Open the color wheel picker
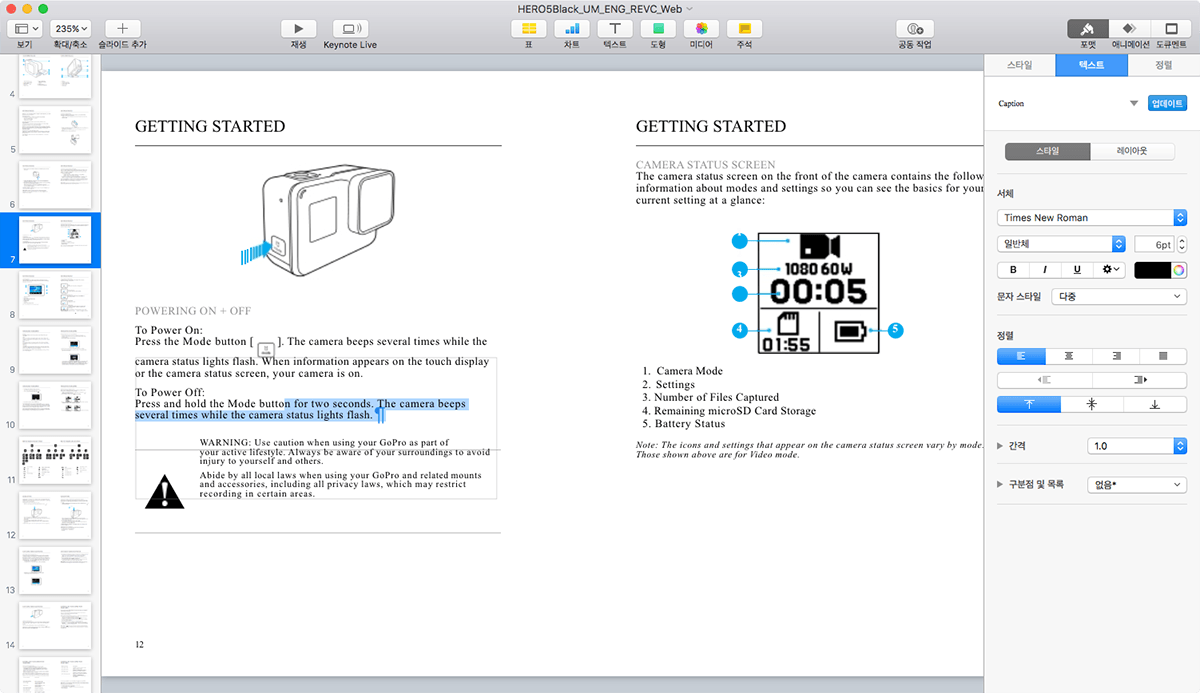Image resolution: width=1200 pixels, height=693 pixels. (1180, 270)
